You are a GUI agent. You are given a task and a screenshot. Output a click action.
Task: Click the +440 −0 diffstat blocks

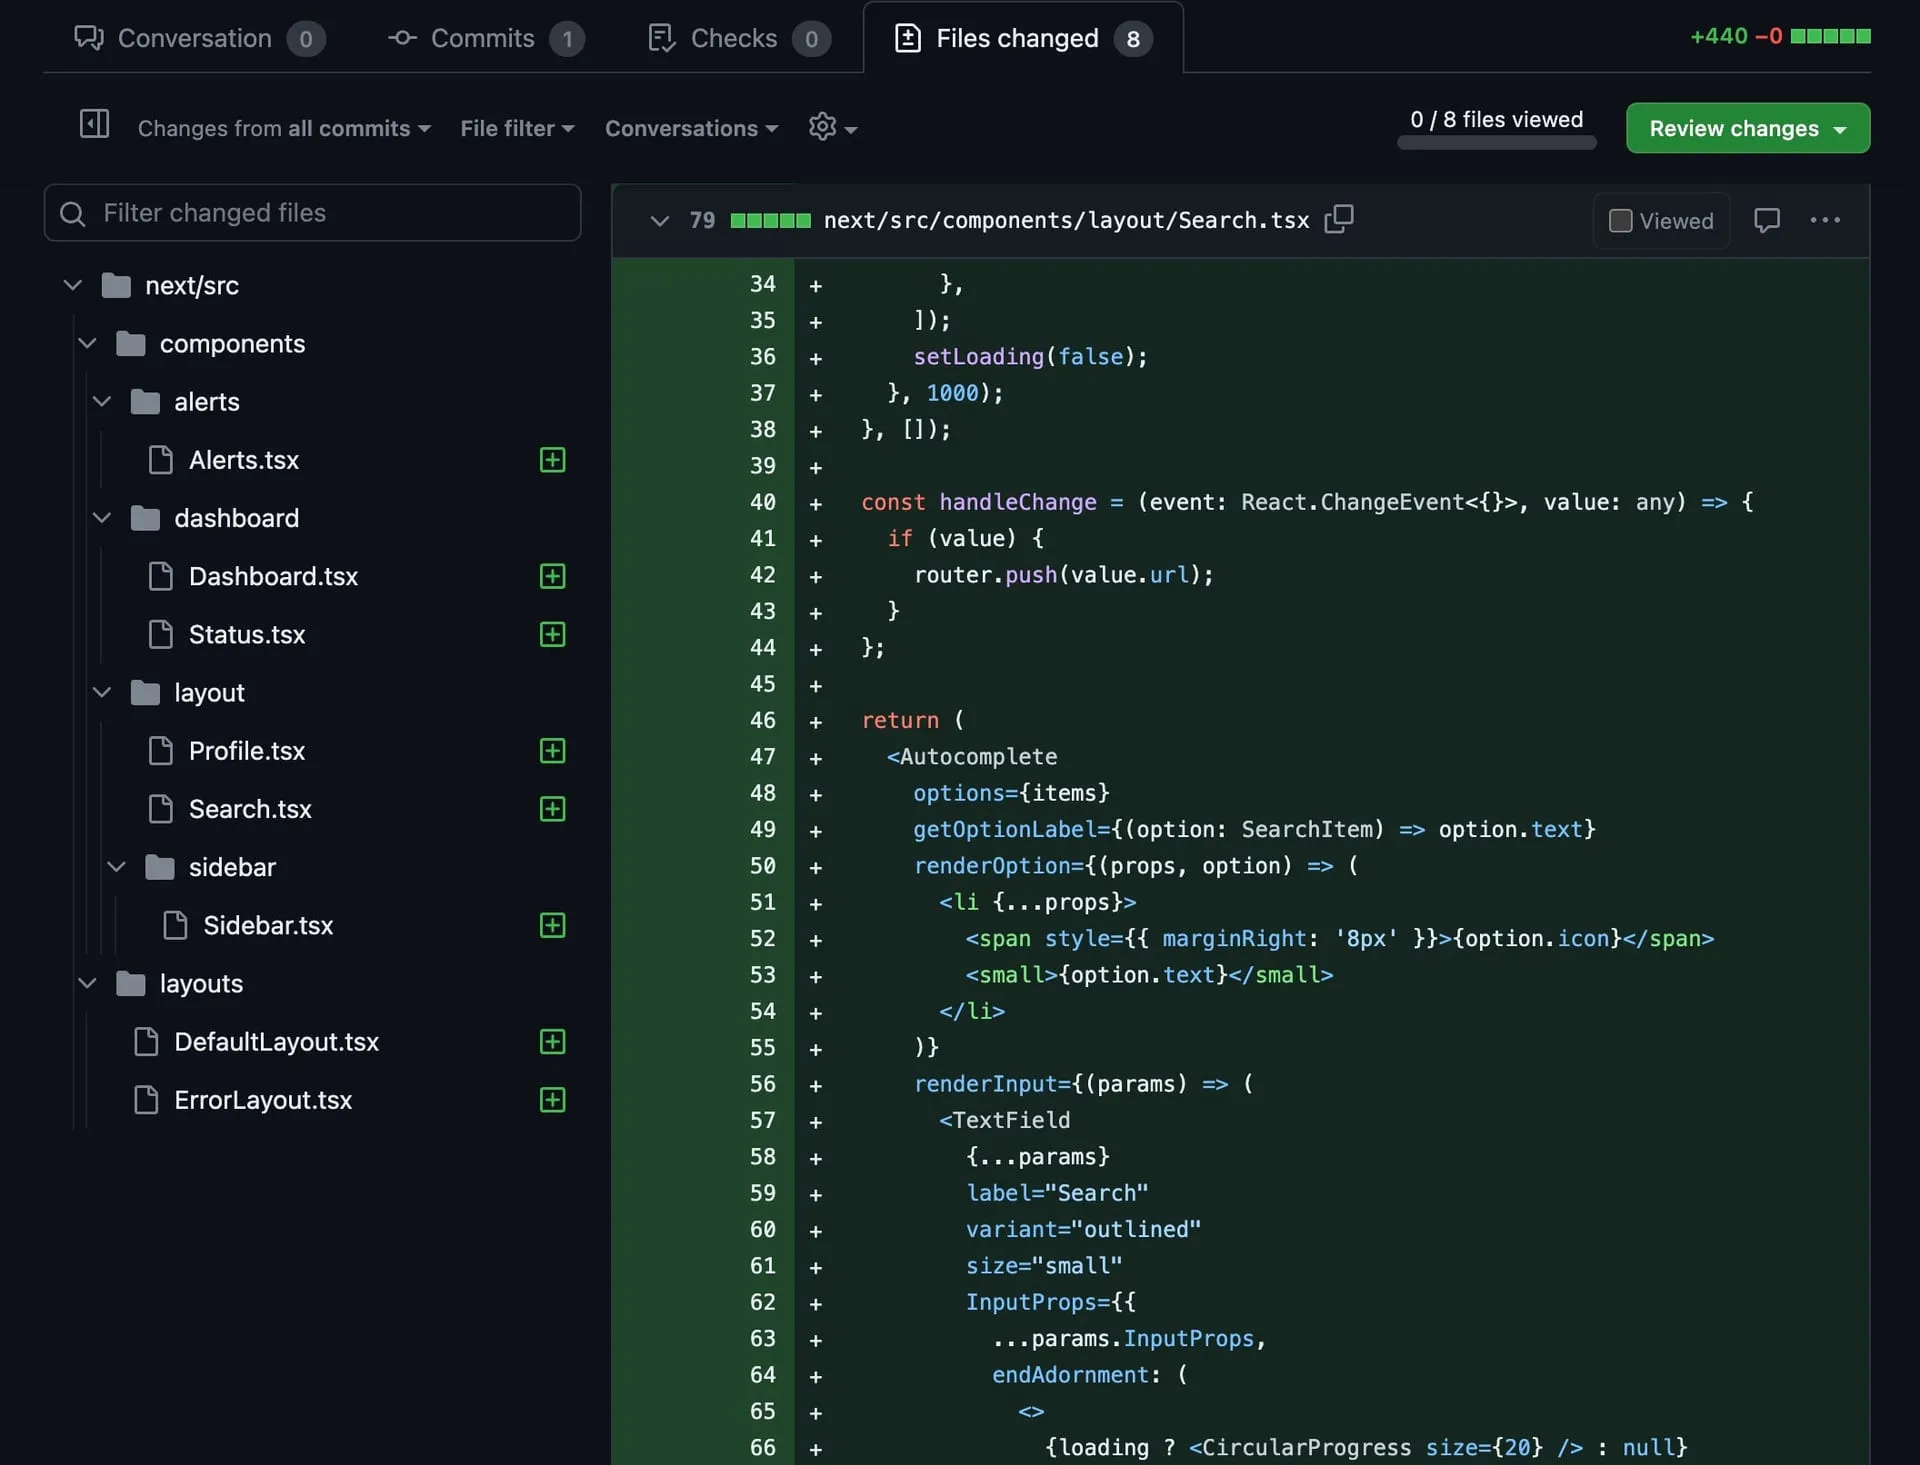[x=1830, y=37]
